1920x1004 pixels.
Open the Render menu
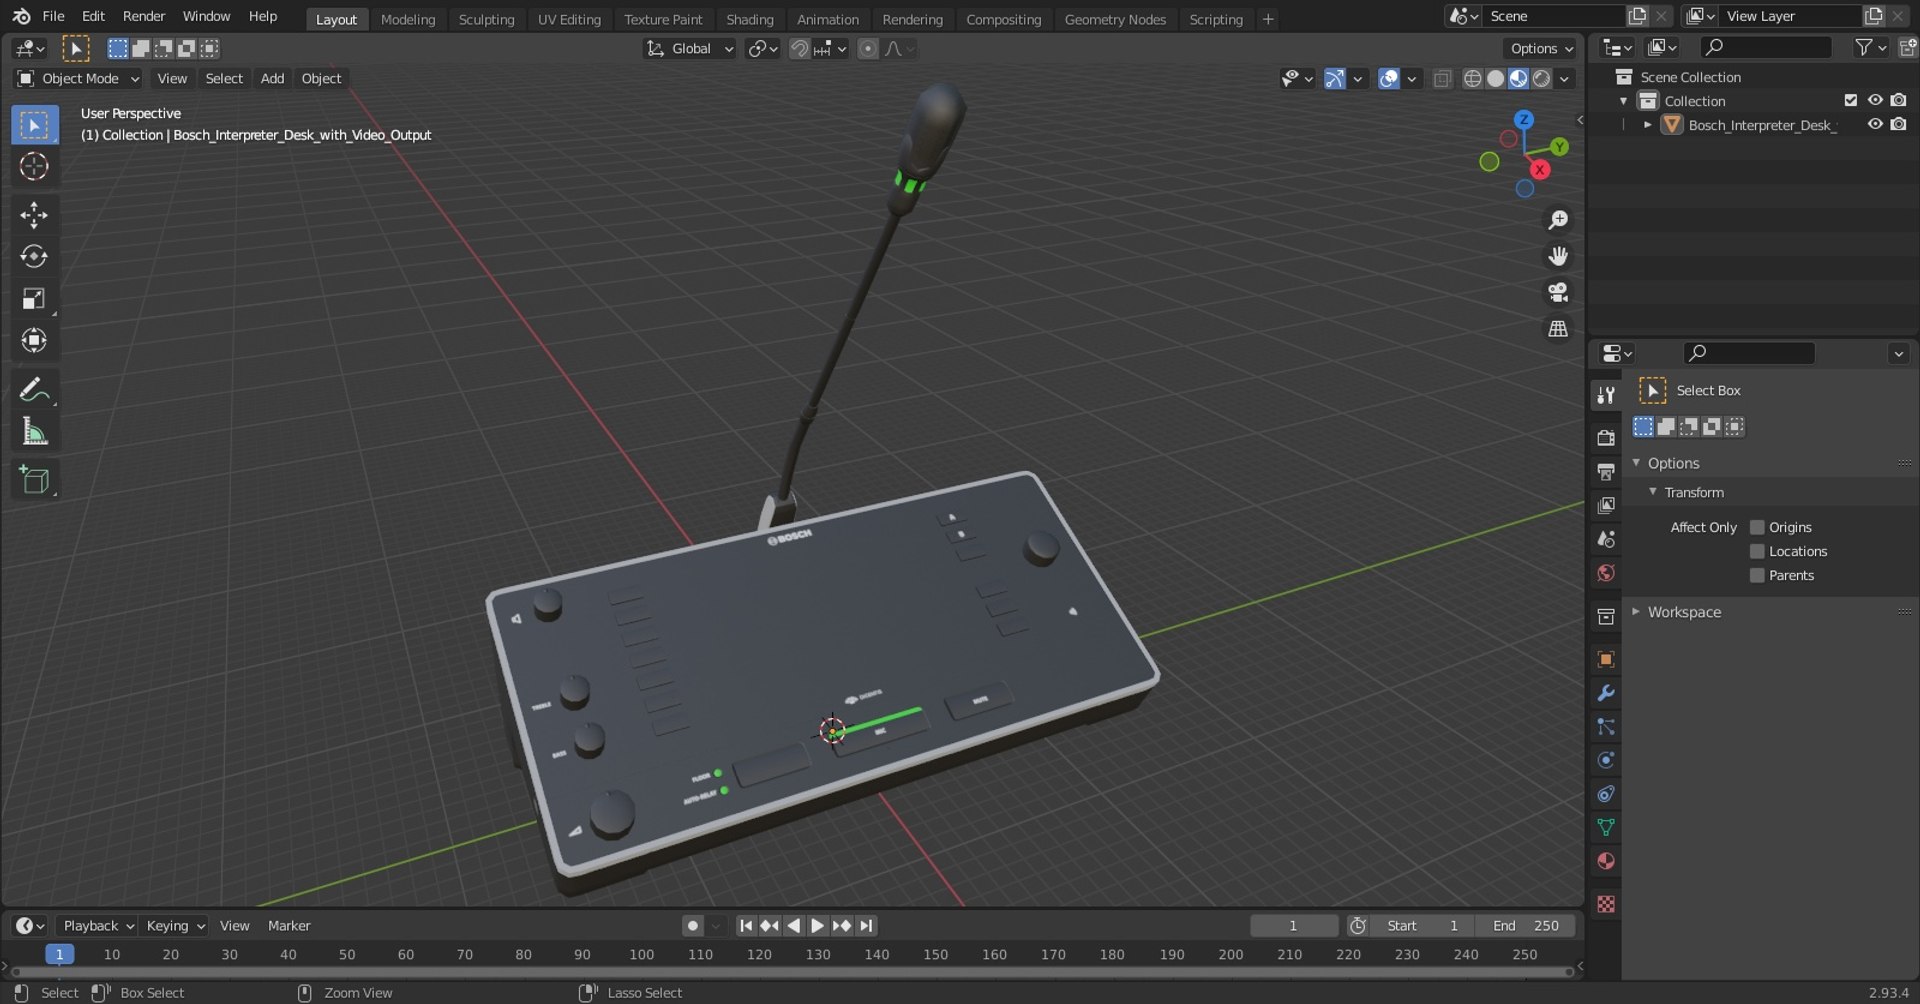[144, 16]
